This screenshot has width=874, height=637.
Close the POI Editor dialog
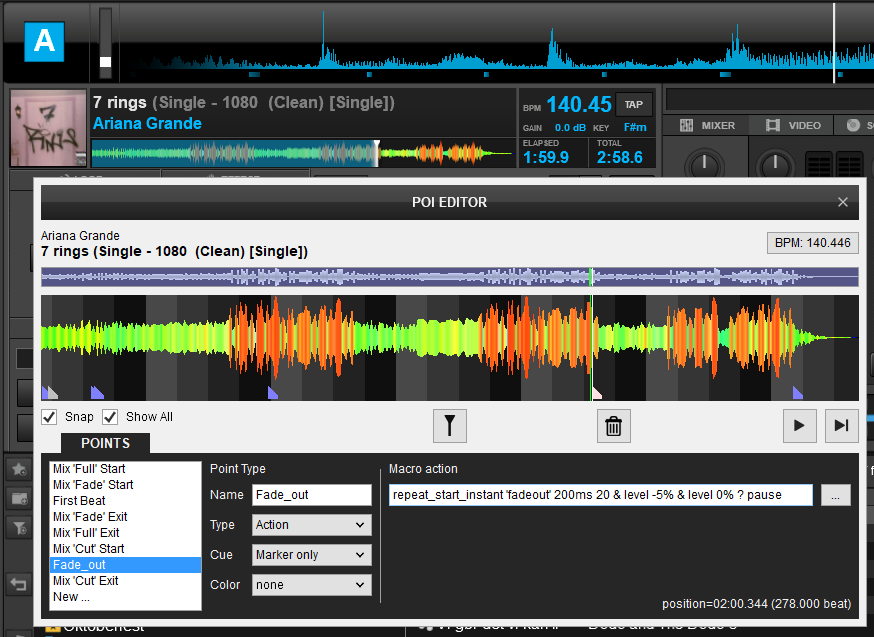pyautogui.click(x=843, y=202)
